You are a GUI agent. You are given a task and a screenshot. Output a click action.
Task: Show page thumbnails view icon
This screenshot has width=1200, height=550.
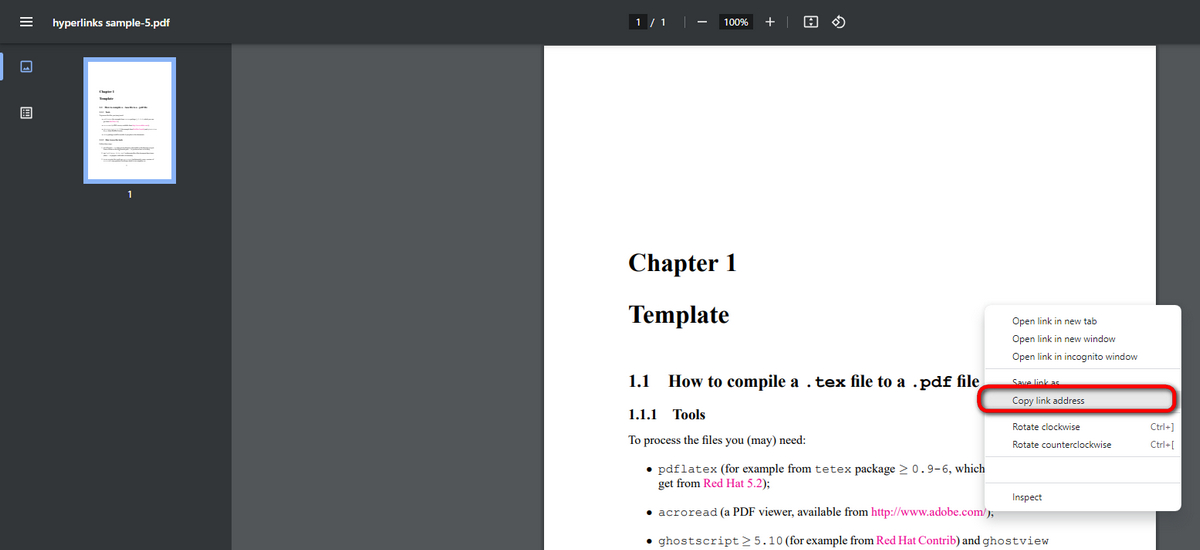[26, 66]
